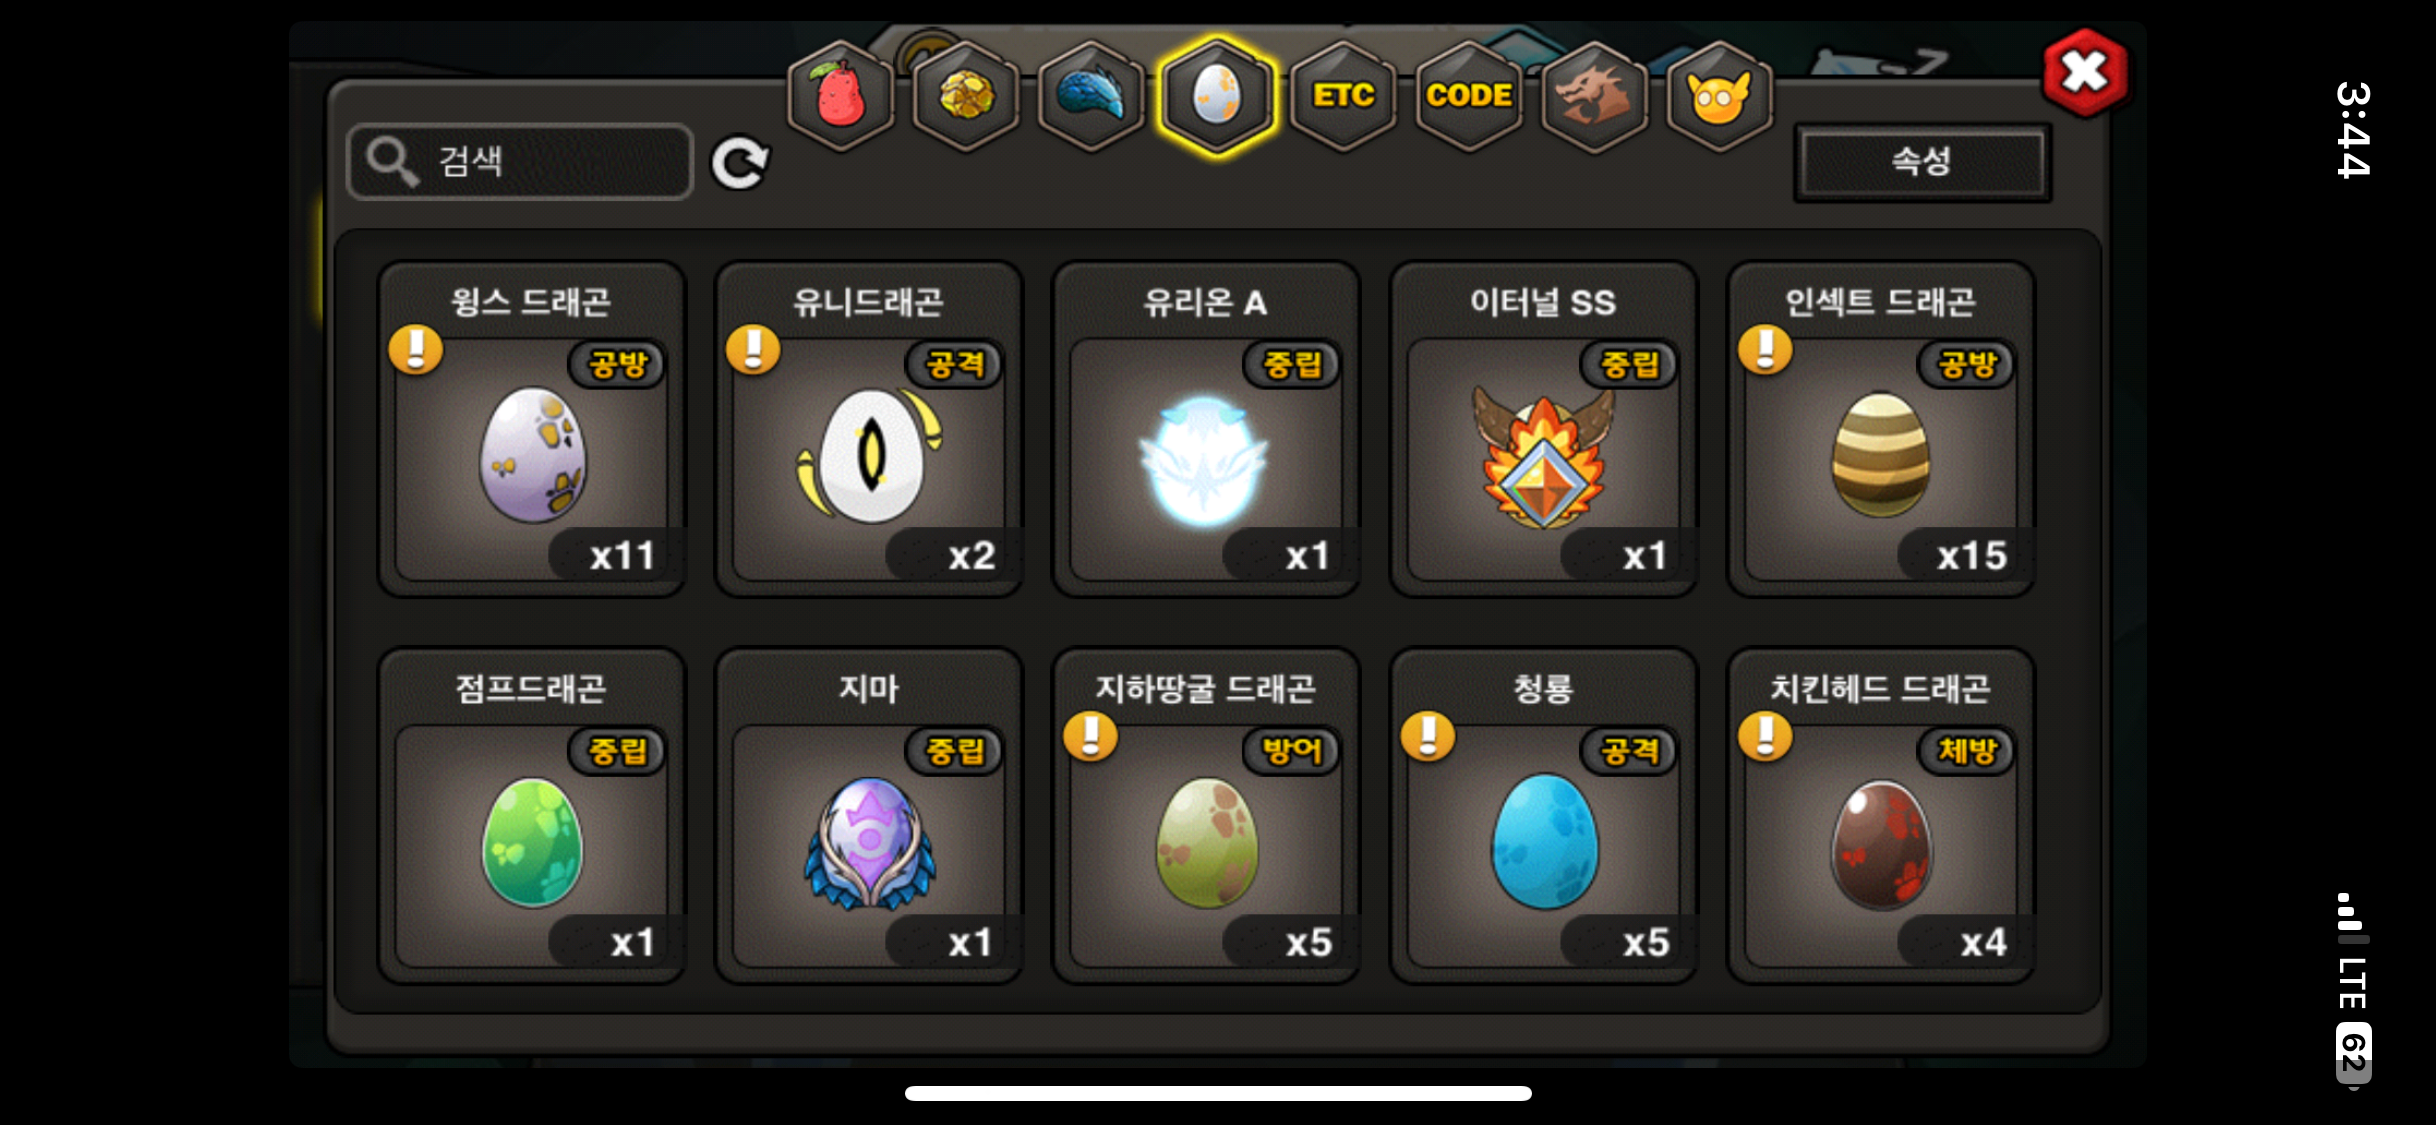
Task: Focus the 검색 search field
Action: 520,162
